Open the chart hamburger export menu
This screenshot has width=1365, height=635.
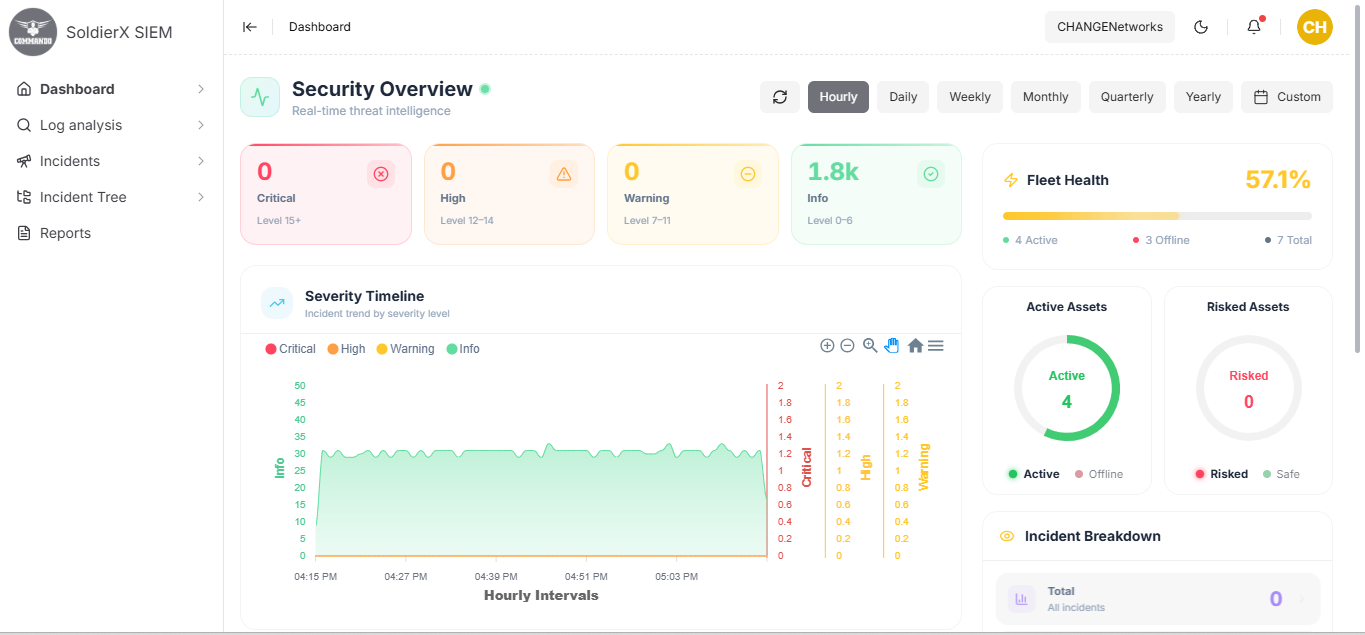coord(936,345)
